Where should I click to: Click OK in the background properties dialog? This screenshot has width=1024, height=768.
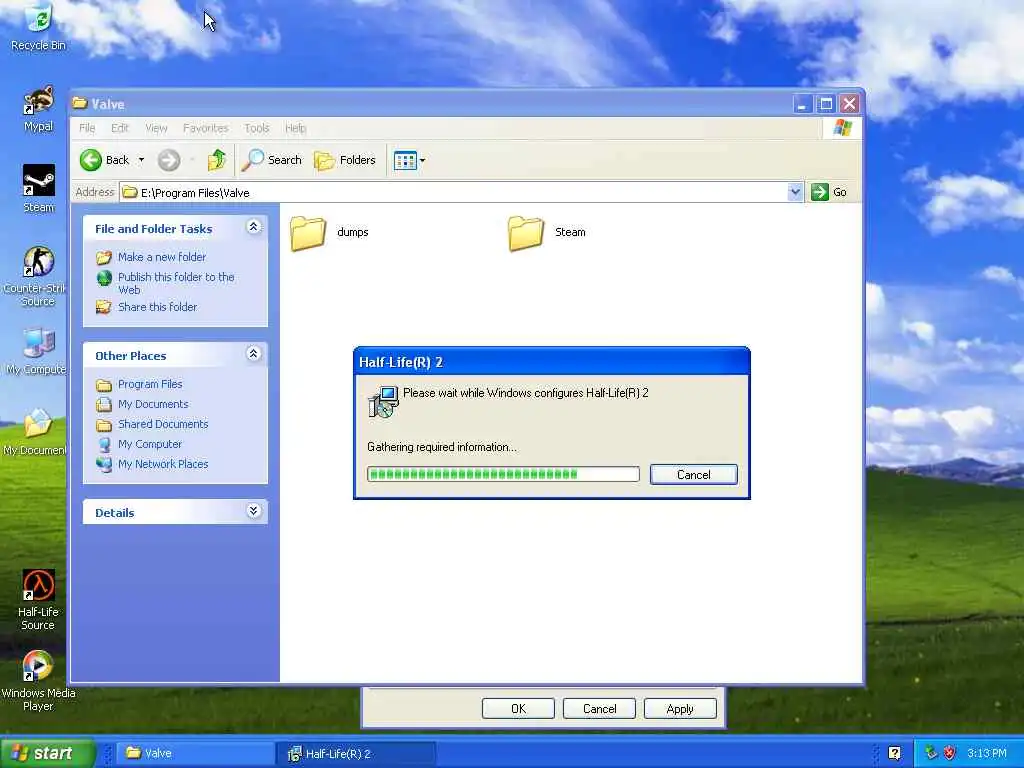519,709
